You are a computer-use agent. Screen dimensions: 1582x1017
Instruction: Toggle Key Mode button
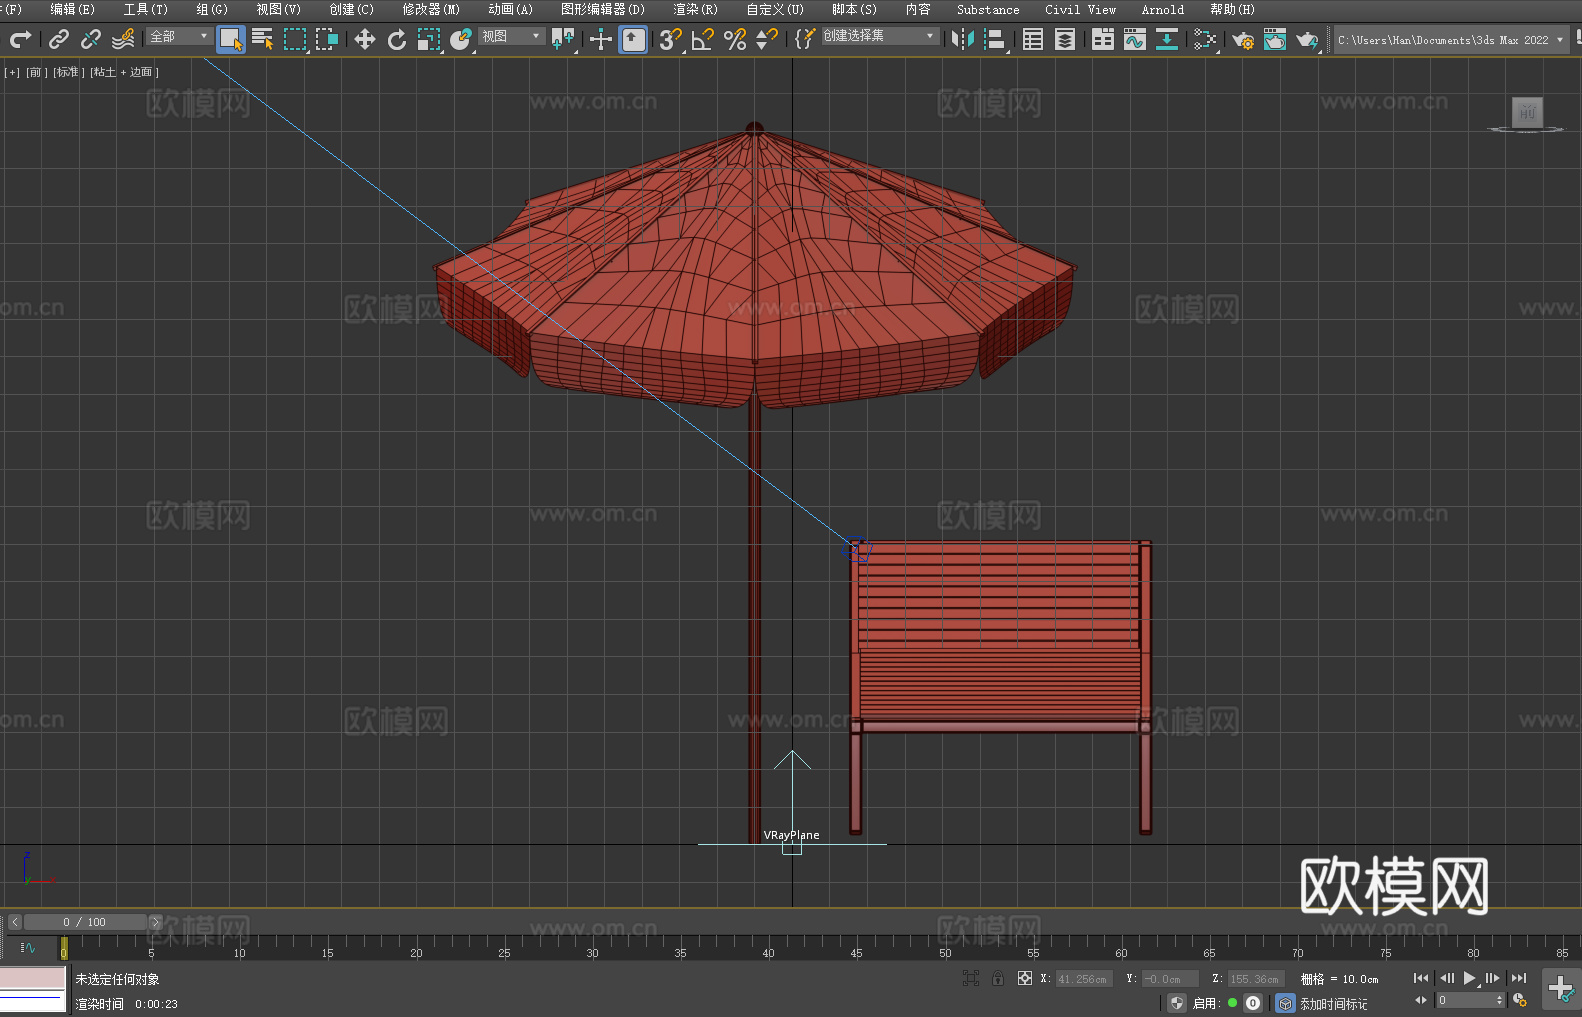coord(1421,1000)
